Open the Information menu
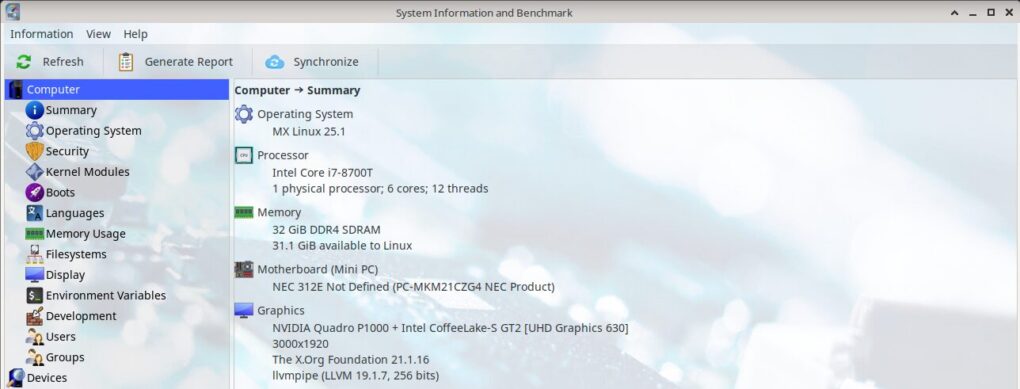The image size is (1020, 389). click(x=42, y=34)
